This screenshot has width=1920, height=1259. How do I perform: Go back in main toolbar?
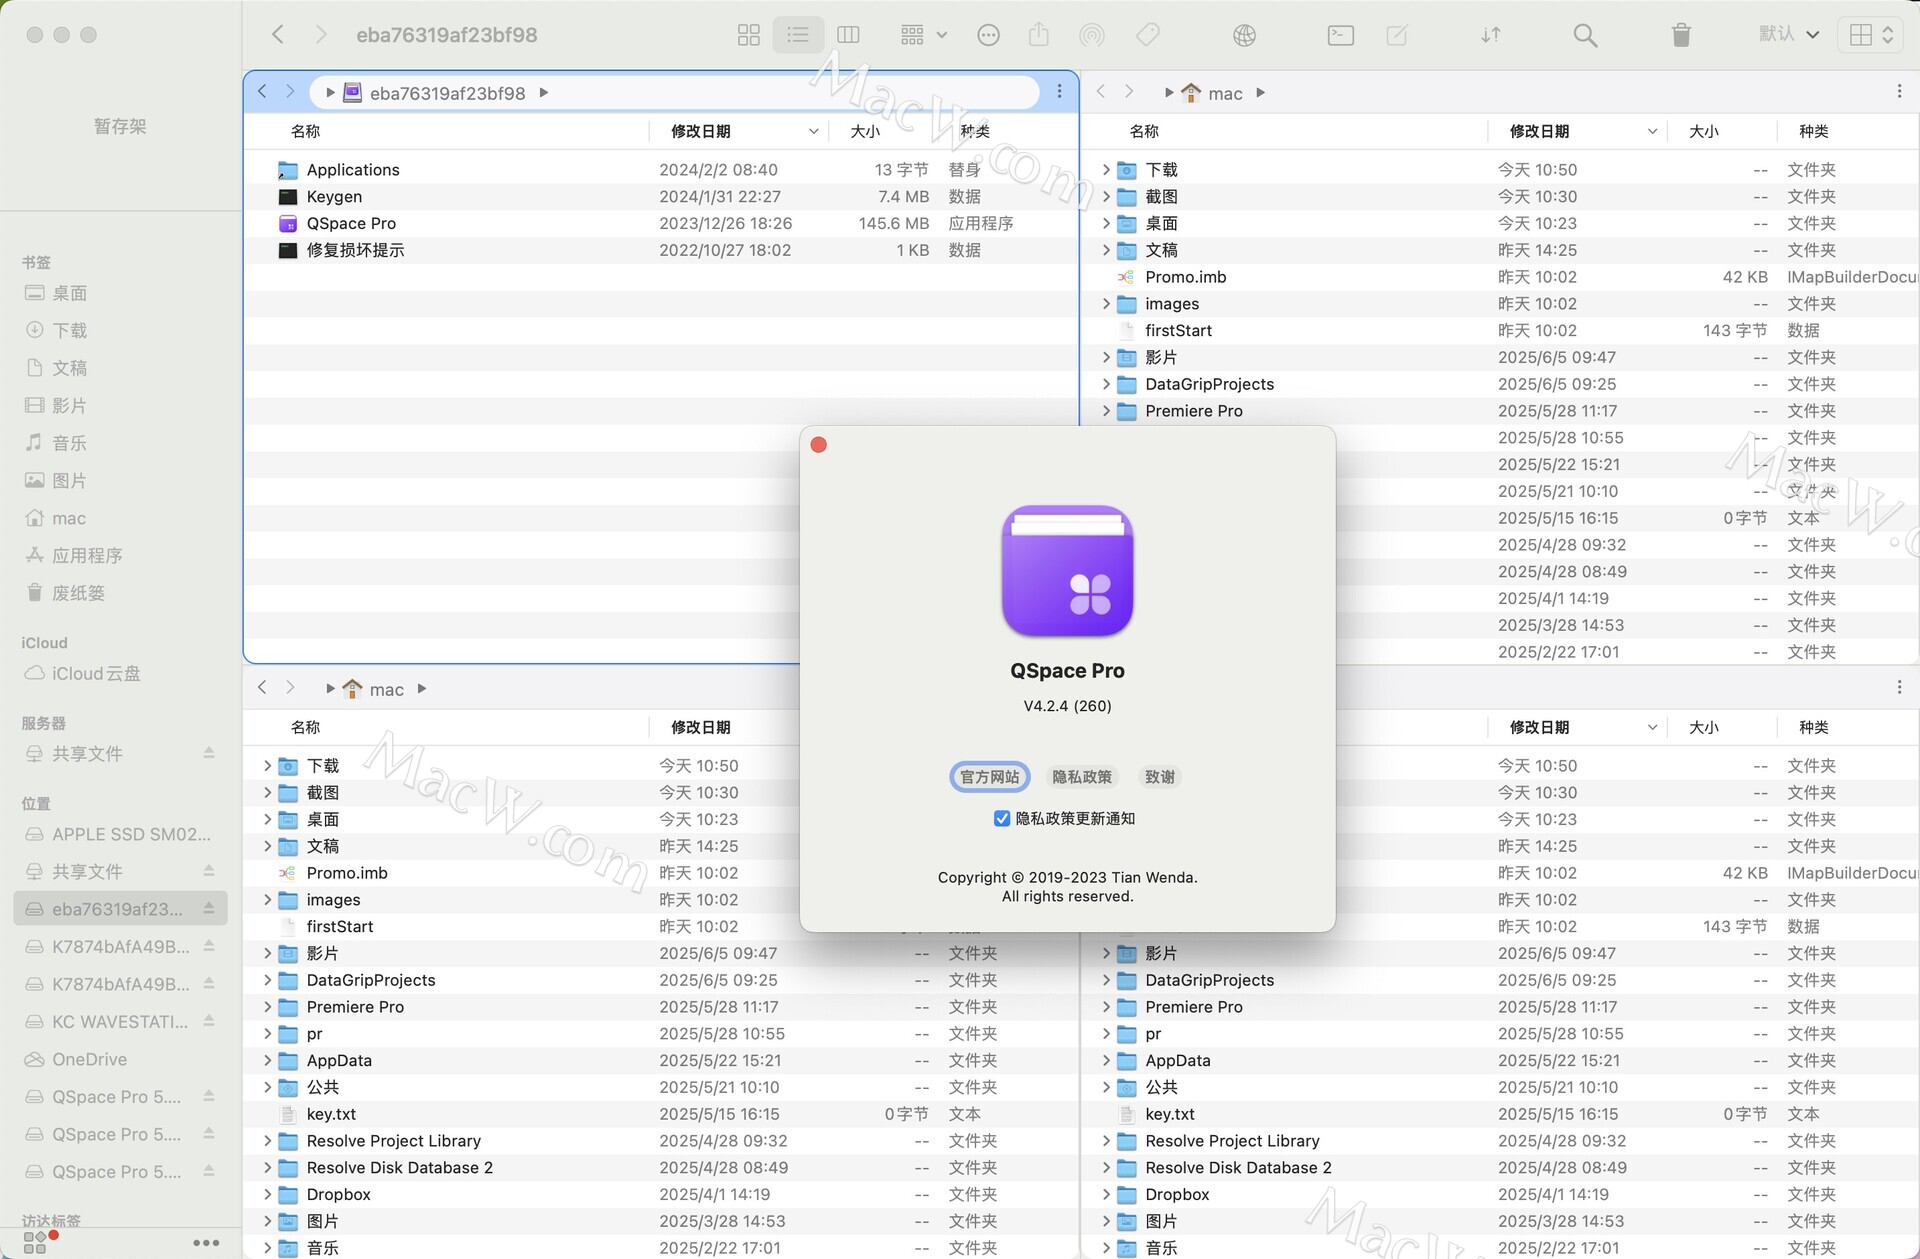(278, 34)
